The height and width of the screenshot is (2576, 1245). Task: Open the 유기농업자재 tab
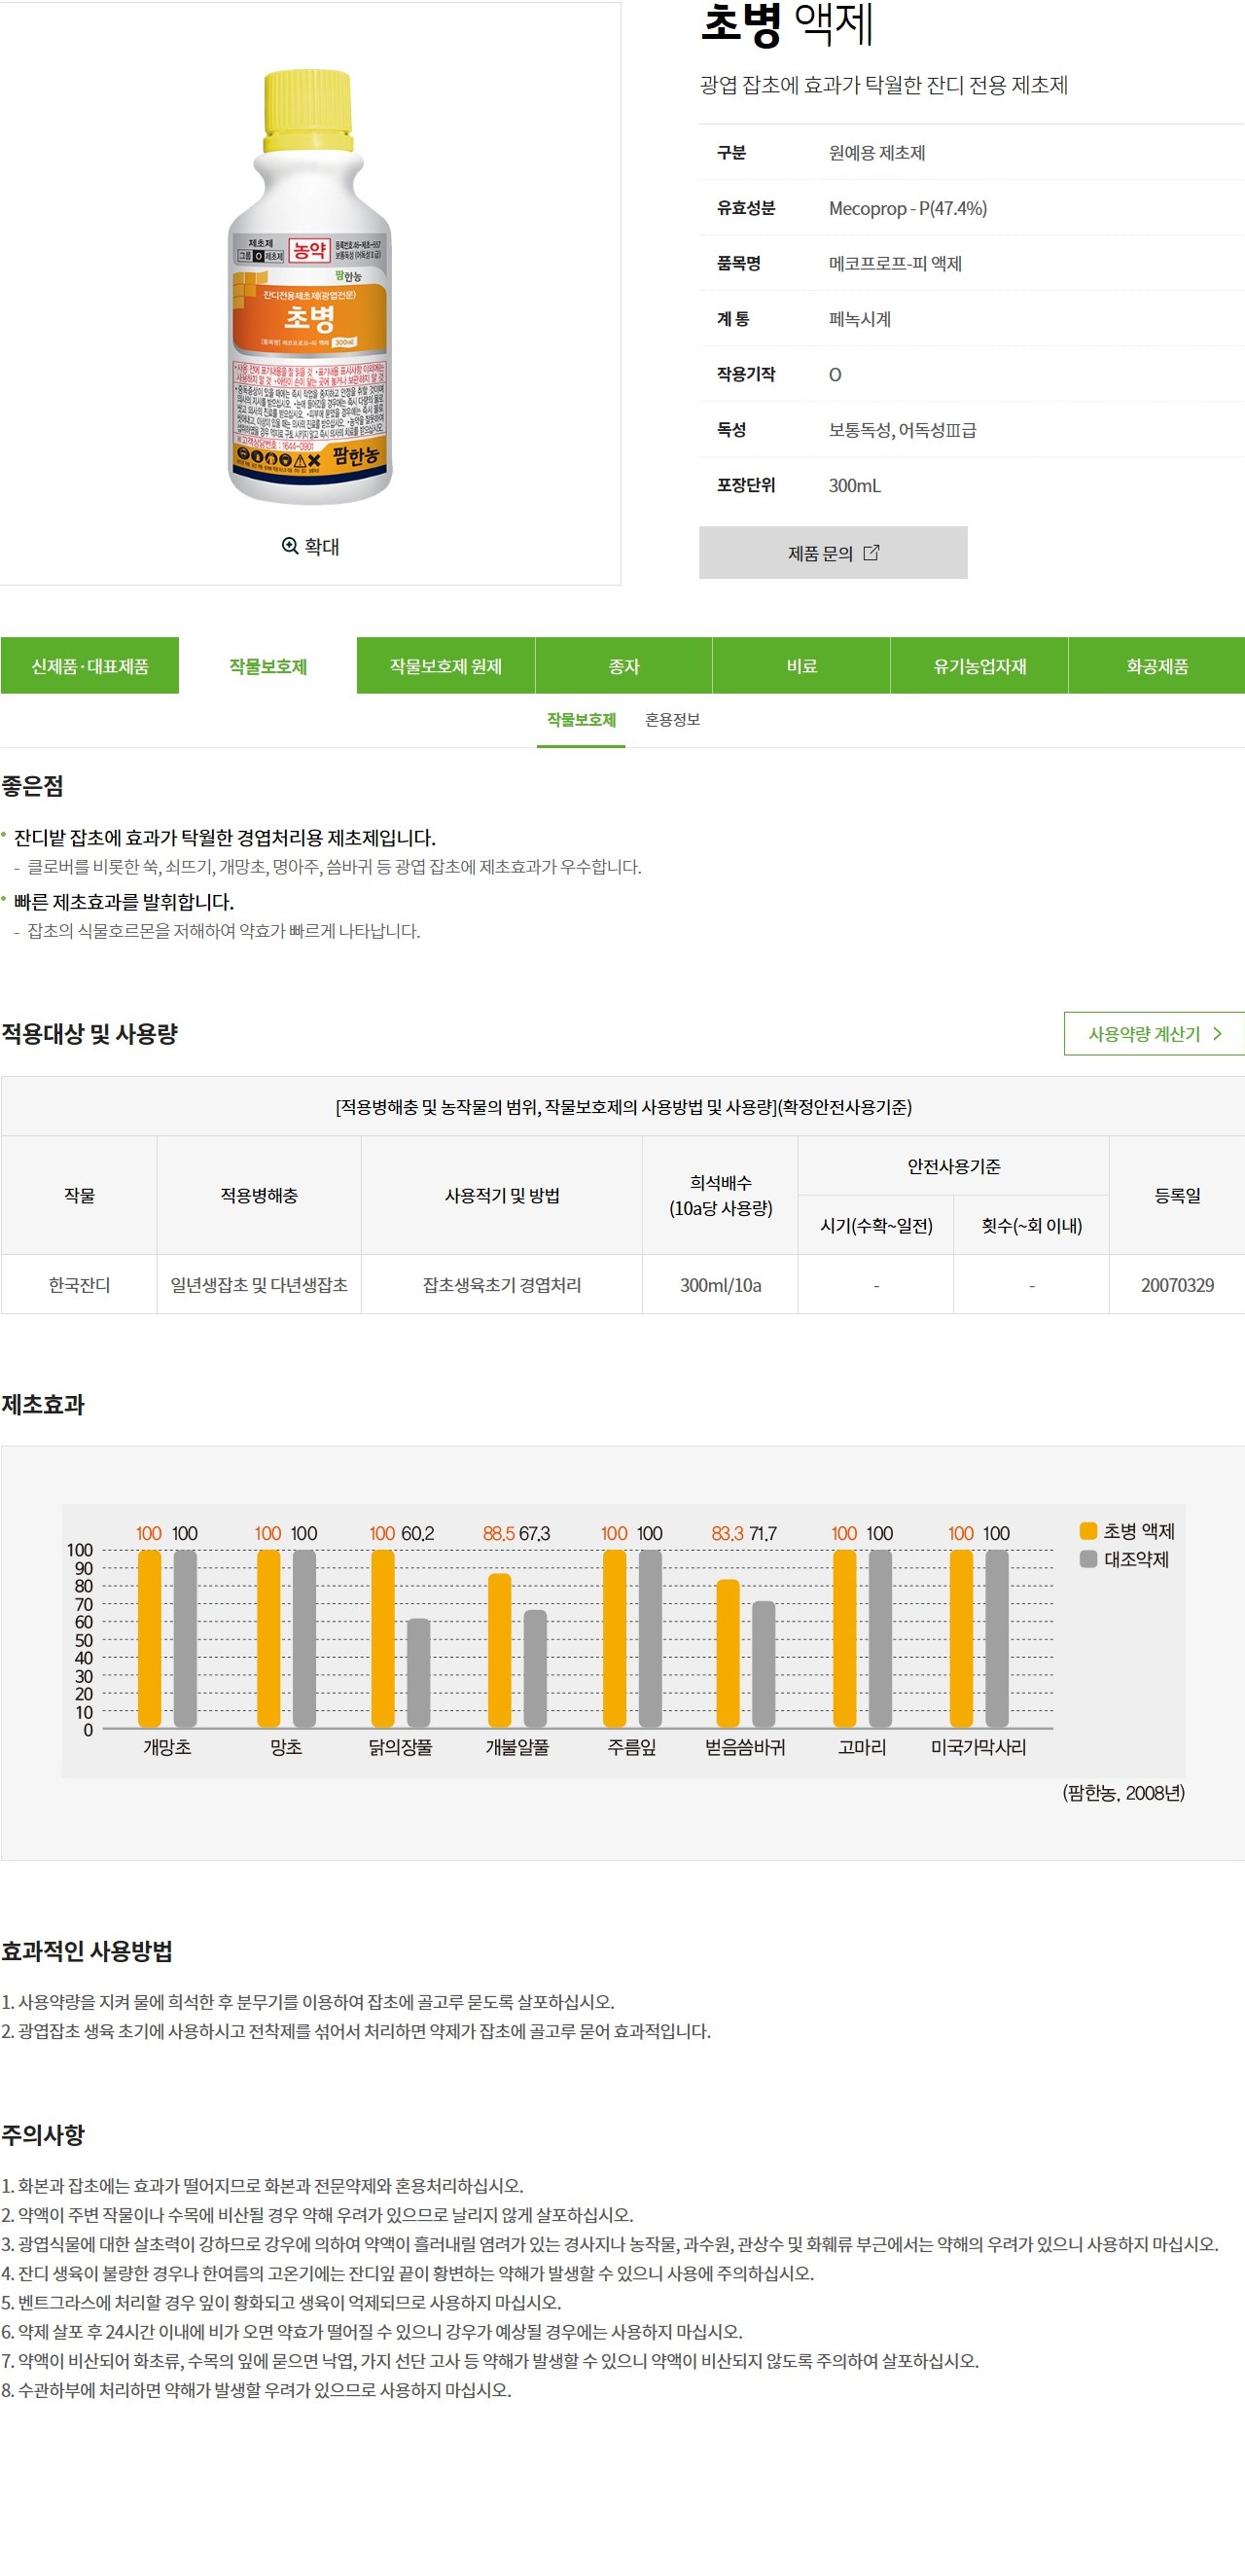pyautogui.click(x=980, y=666)
